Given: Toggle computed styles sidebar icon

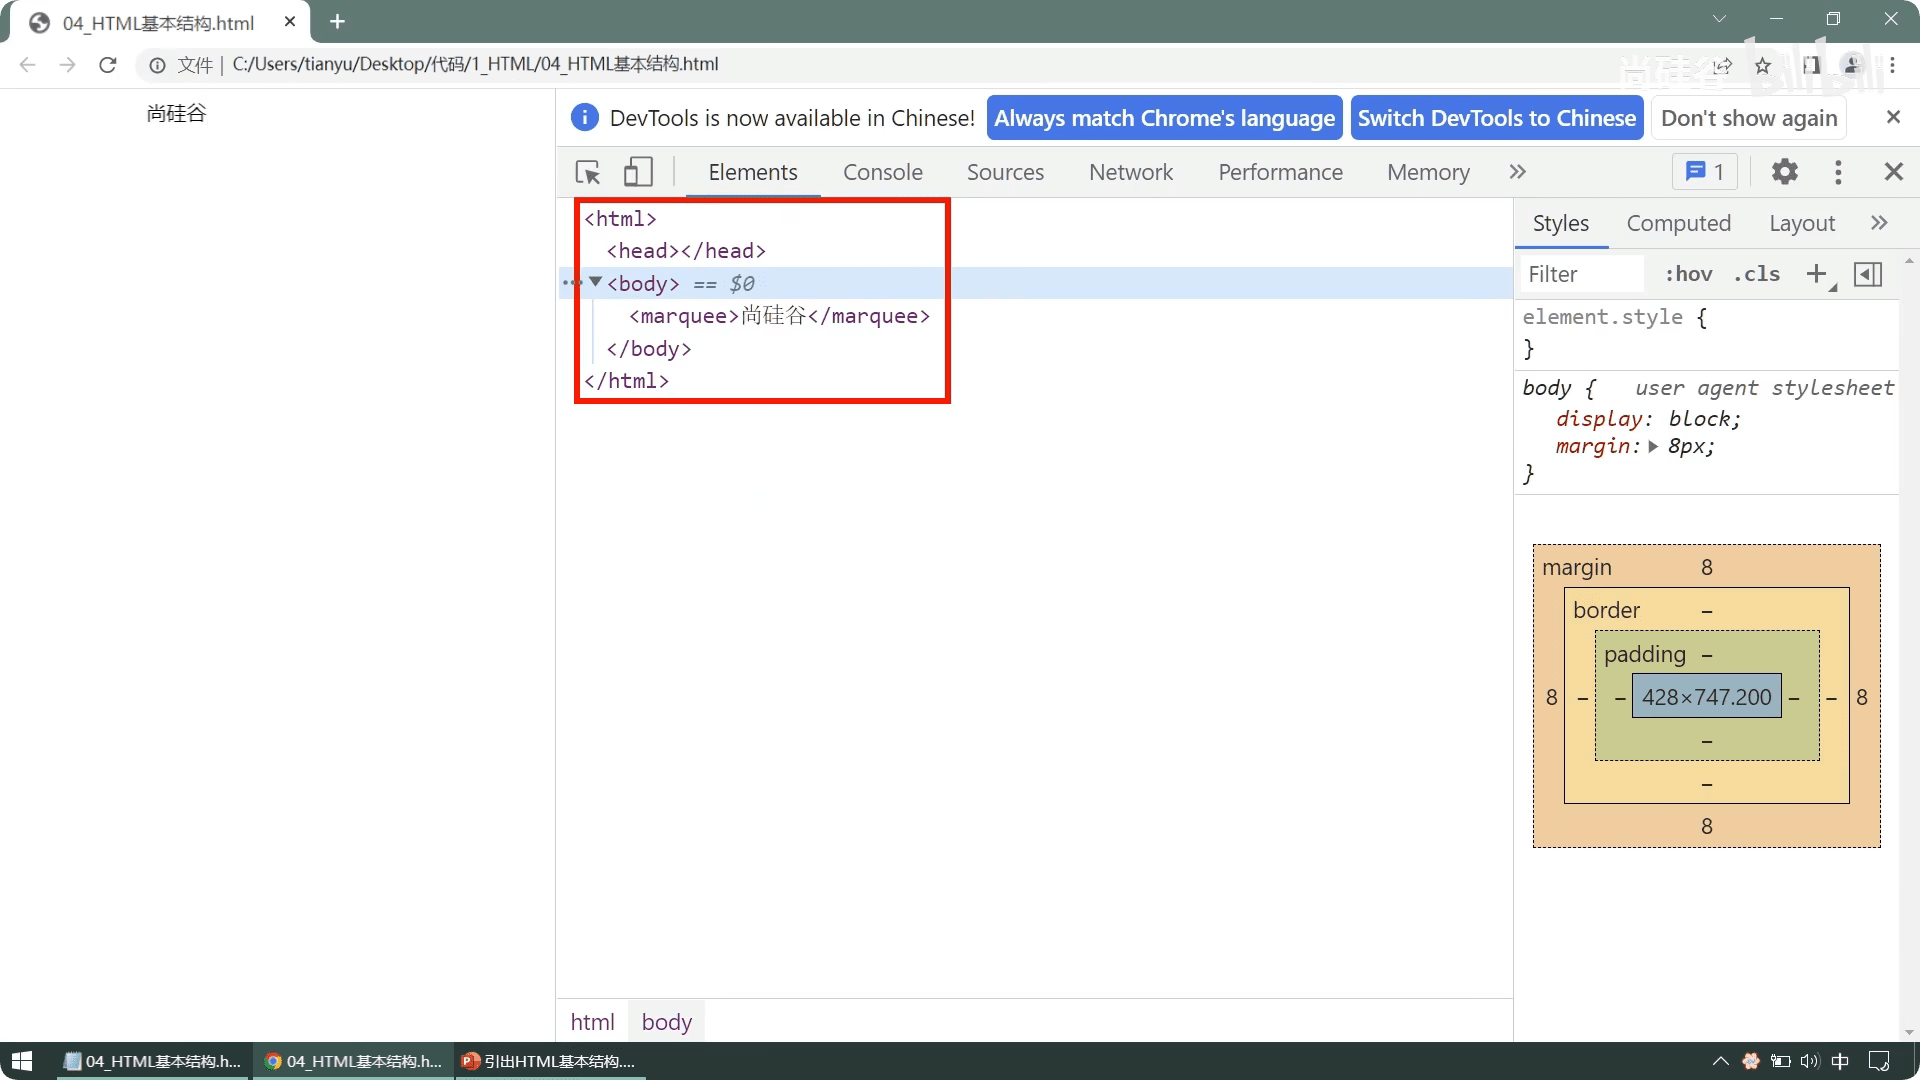Looking at the screenshot, I should [1868, 274].
